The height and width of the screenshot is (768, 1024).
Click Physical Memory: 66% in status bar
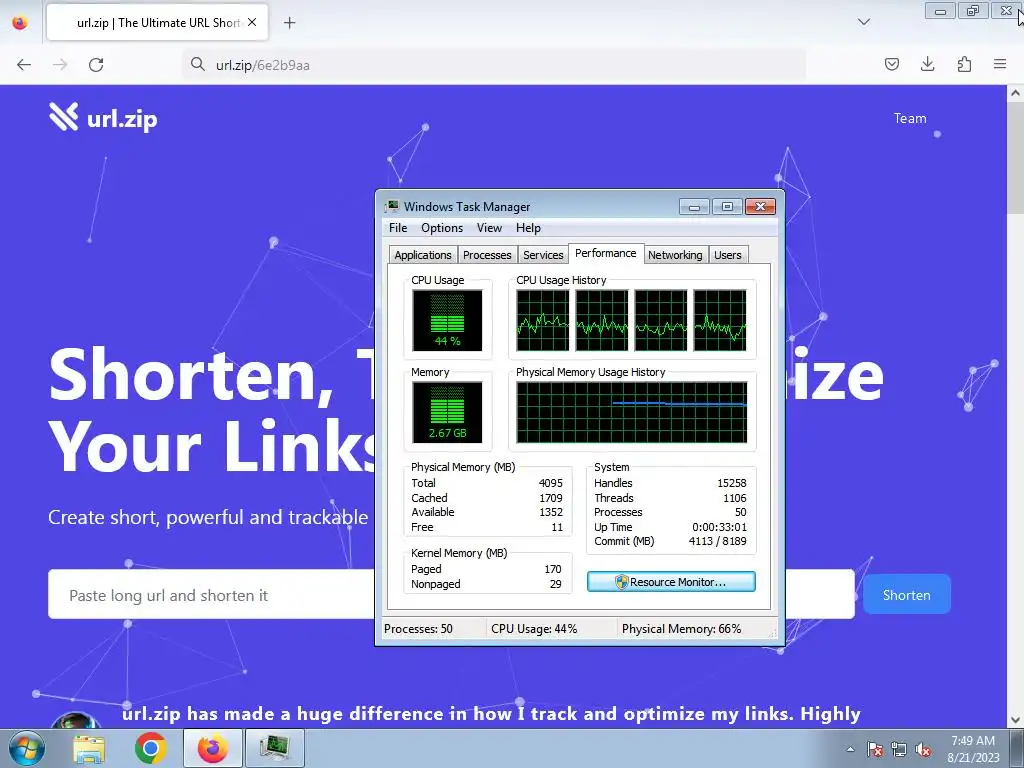(681, 629)
